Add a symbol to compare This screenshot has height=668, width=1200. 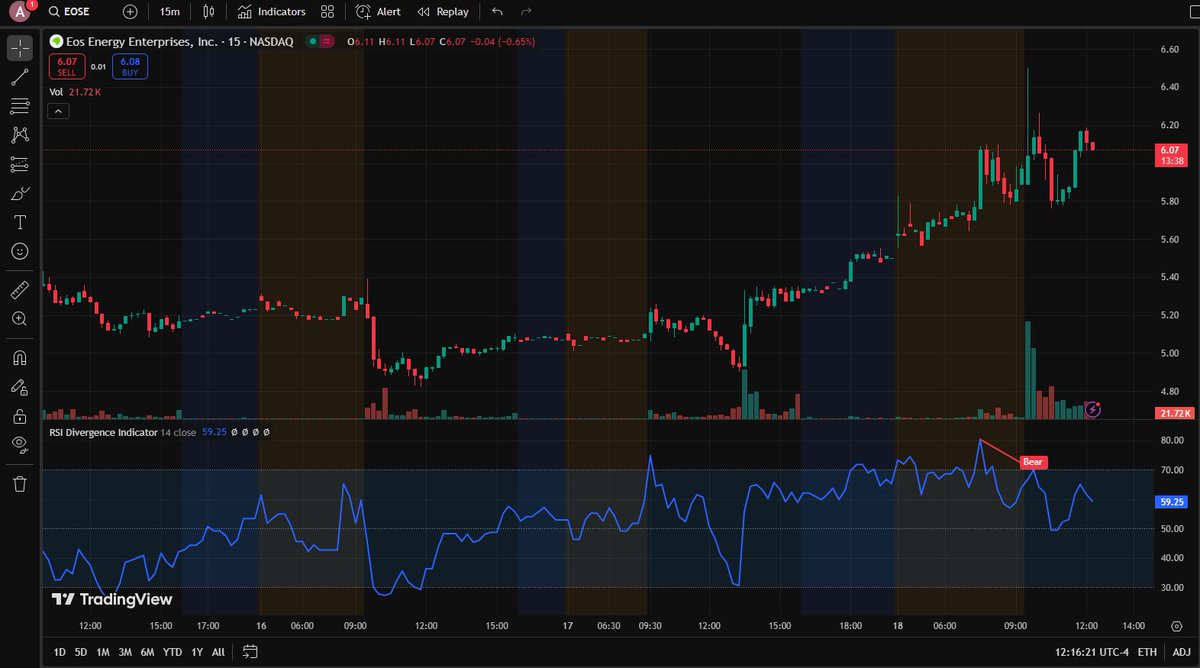tap(130, 12)
